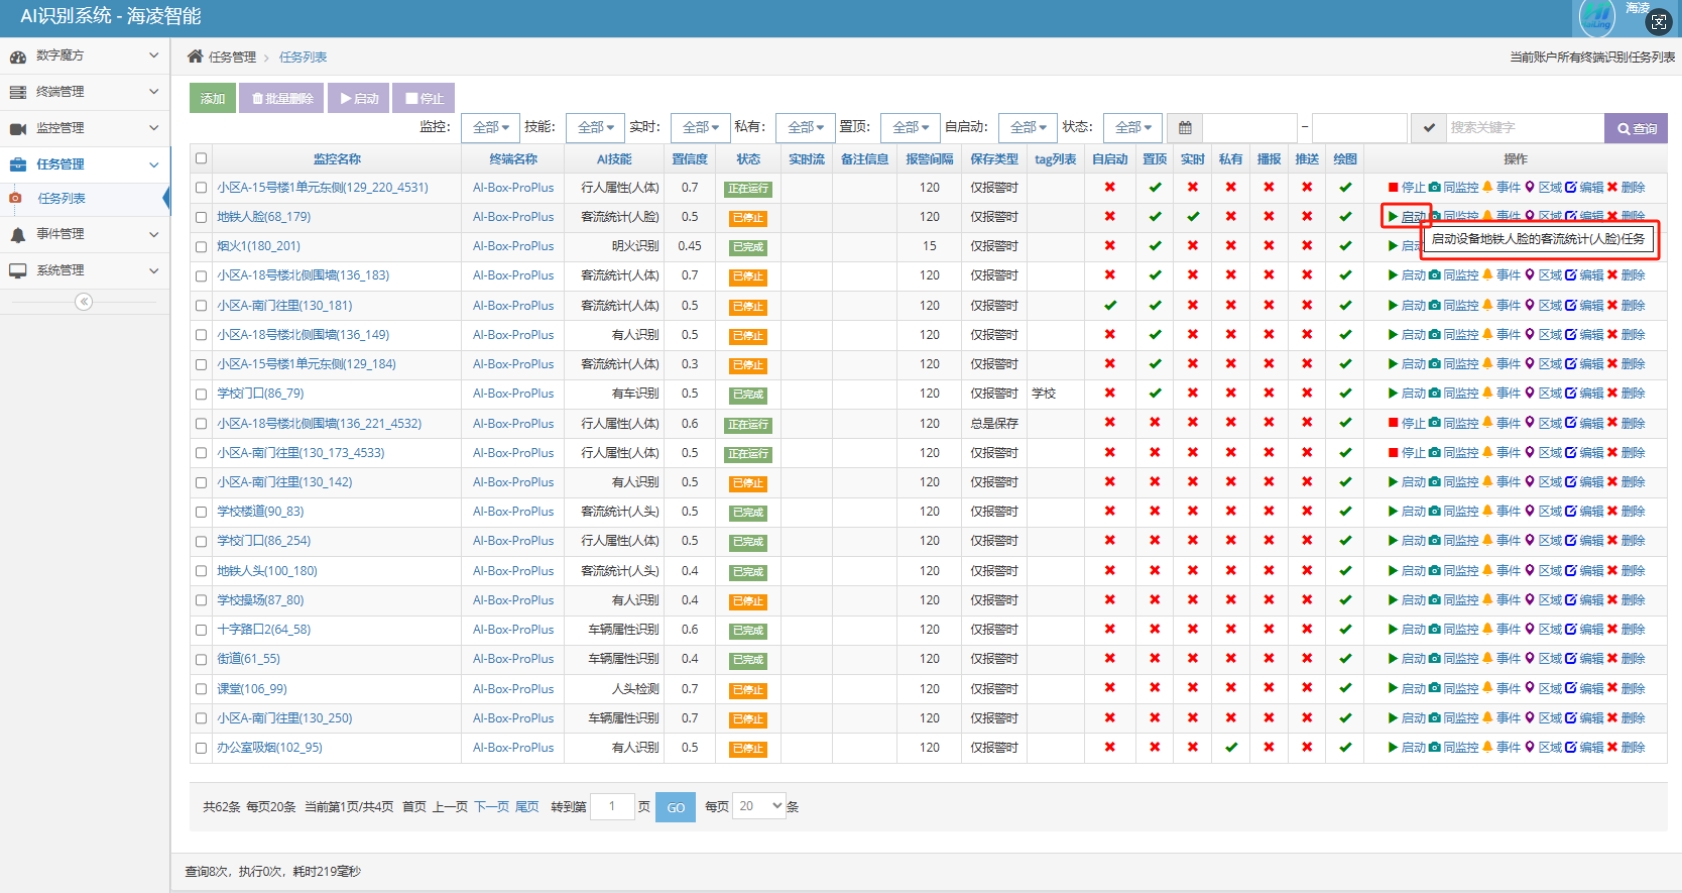Tick the select-all checkbox in table header

click(x=201, y=158)
